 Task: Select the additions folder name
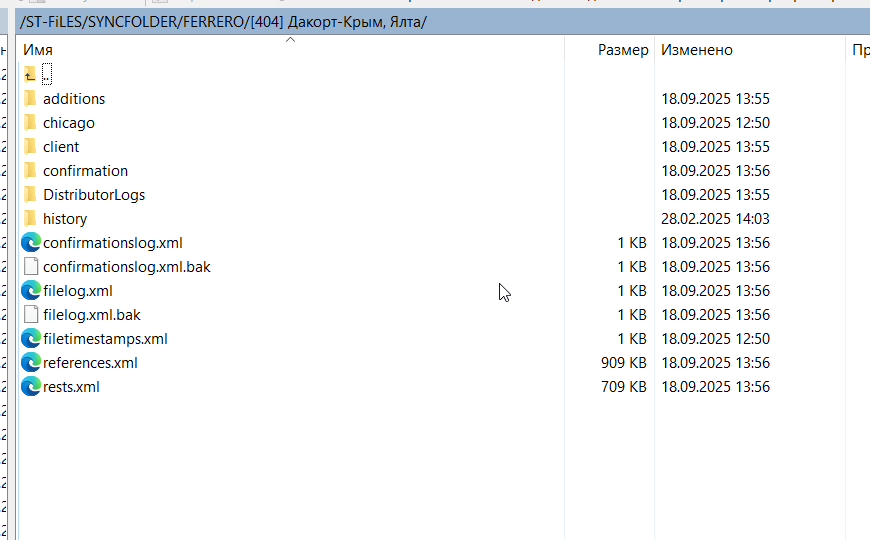coord(74,98)
